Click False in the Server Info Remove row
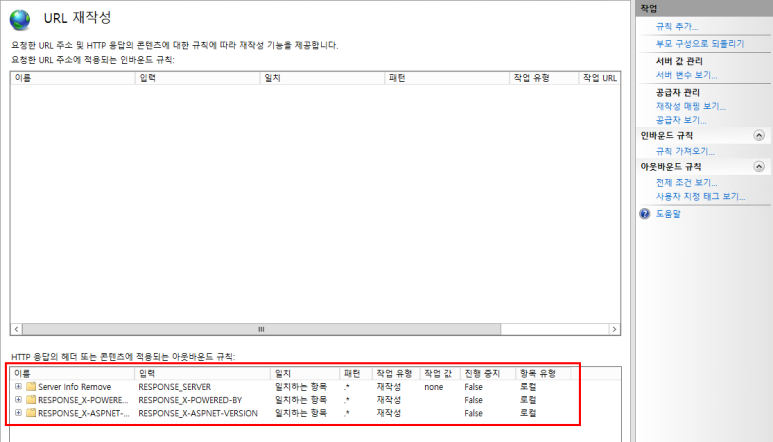Viewport: 773px width, 442px height. pyautogui.click(x=473, y=387)
